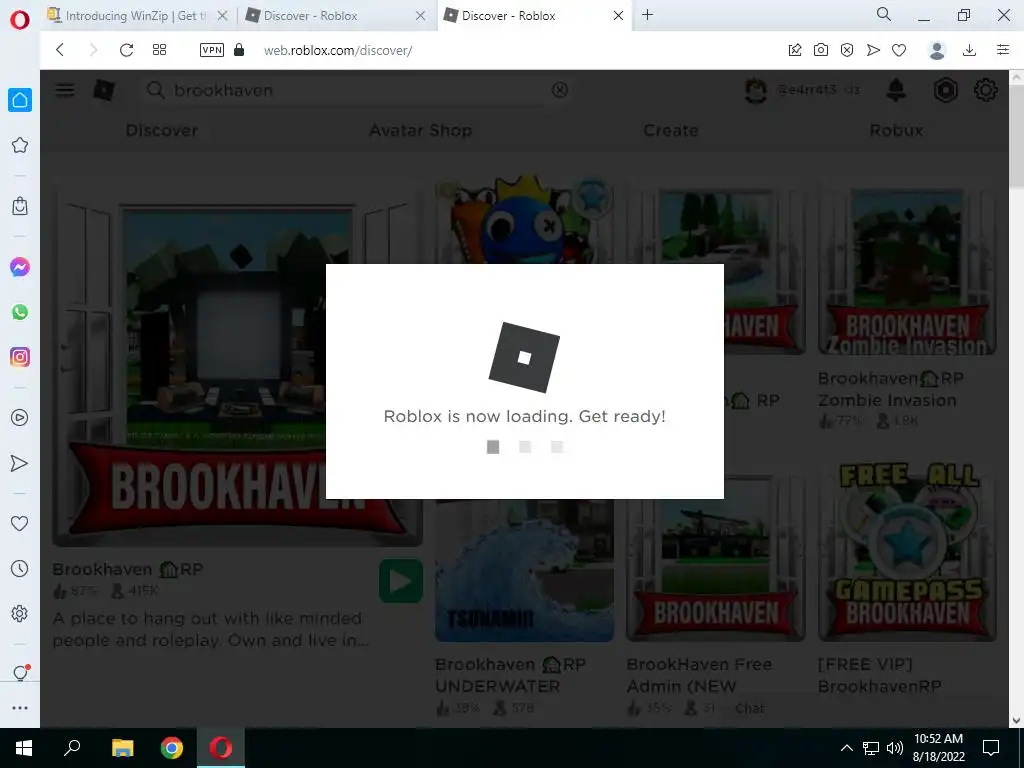Open the Windows Start menu
Image resolution: width=1024 pixels, height=768 pixels.
[x=24, y=748]
